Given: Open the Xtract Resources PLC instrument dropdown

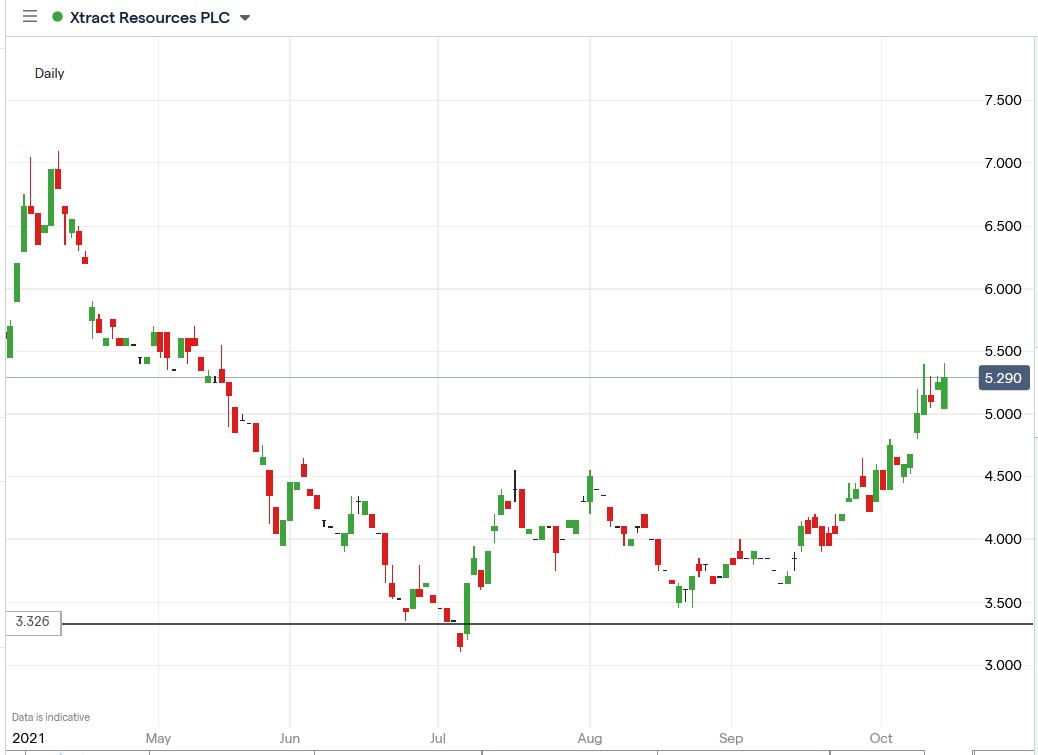Looking at the screenshot, I should point(244,17).
